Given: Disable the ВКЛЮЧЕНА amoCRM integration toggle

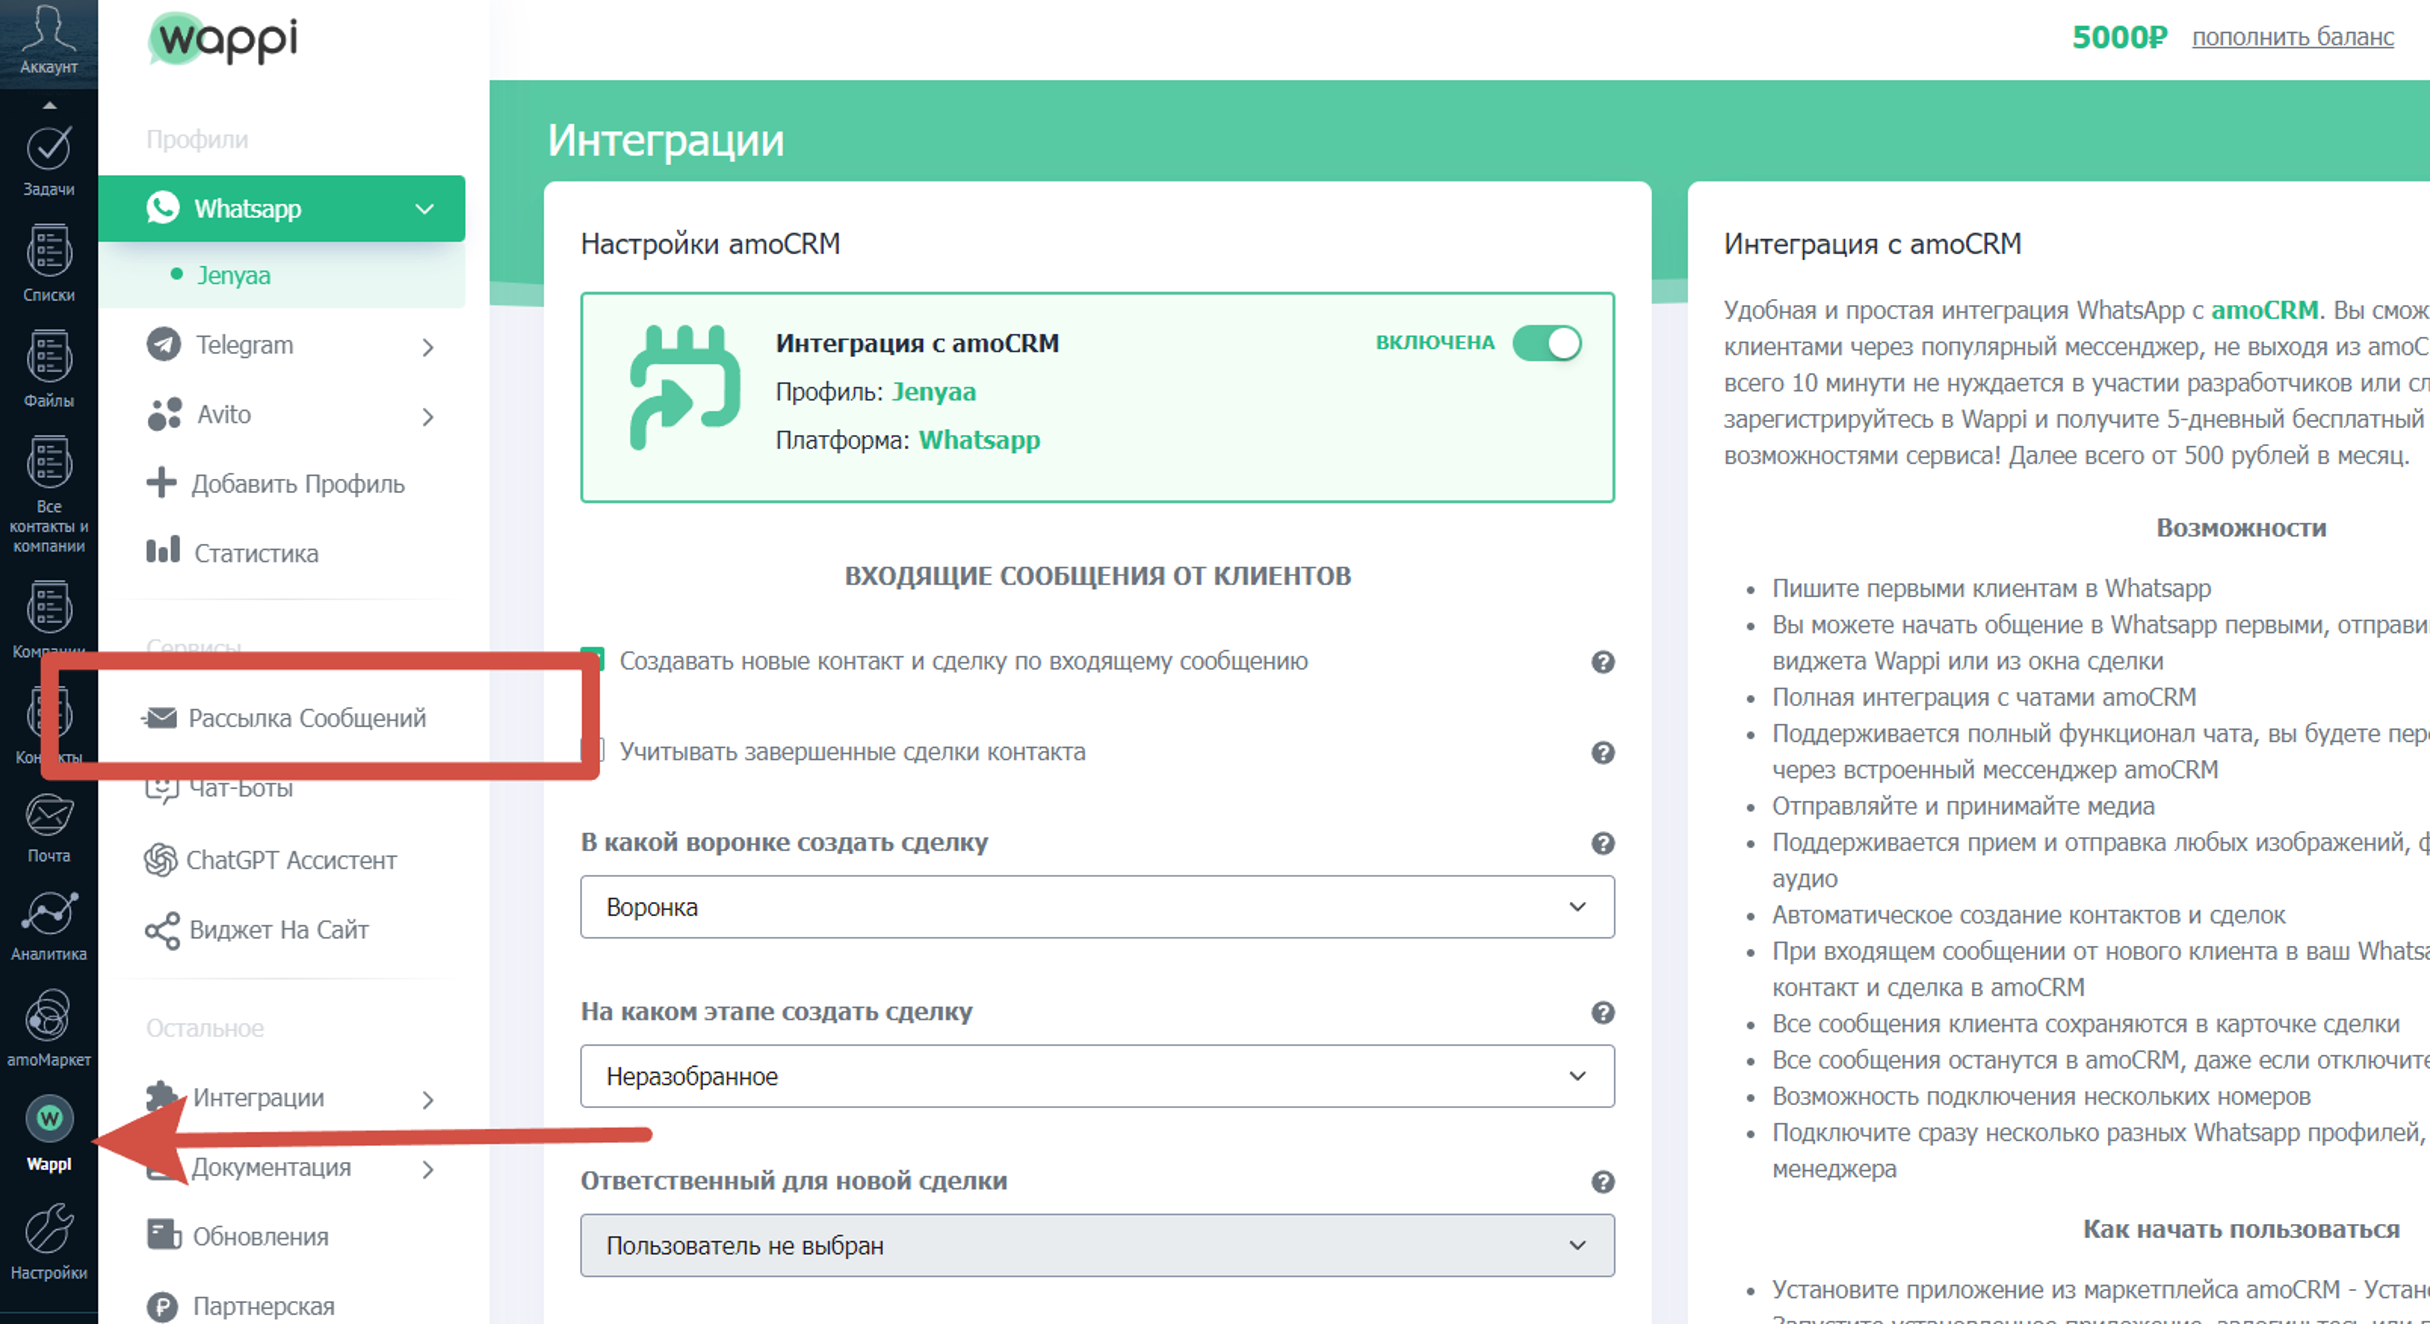Looking at the screenshot, I should 1547,343.
